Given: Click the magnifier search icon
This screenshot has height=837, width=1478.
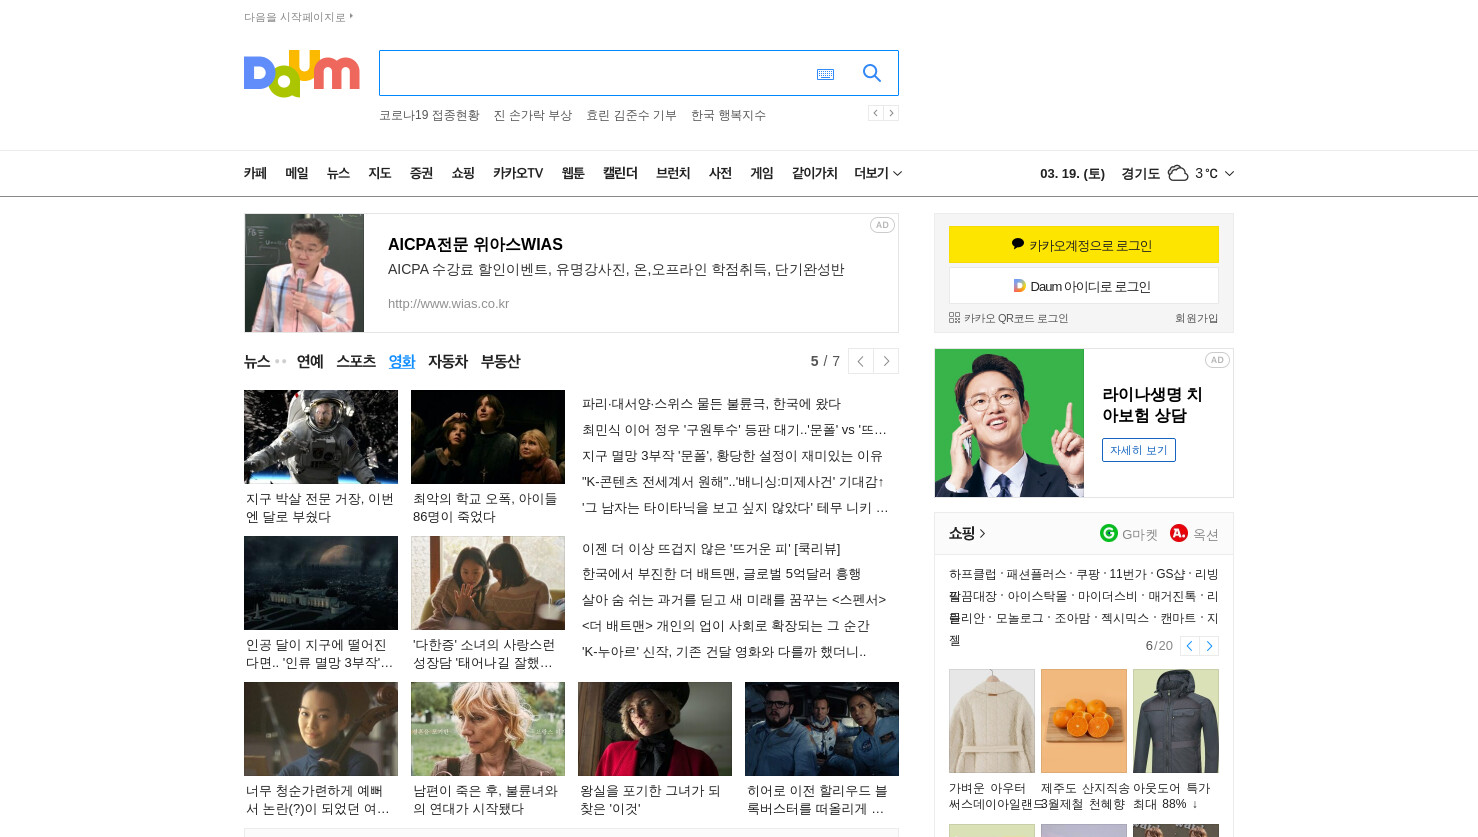Looking at the screenshot, I should [x=872, y=73].
